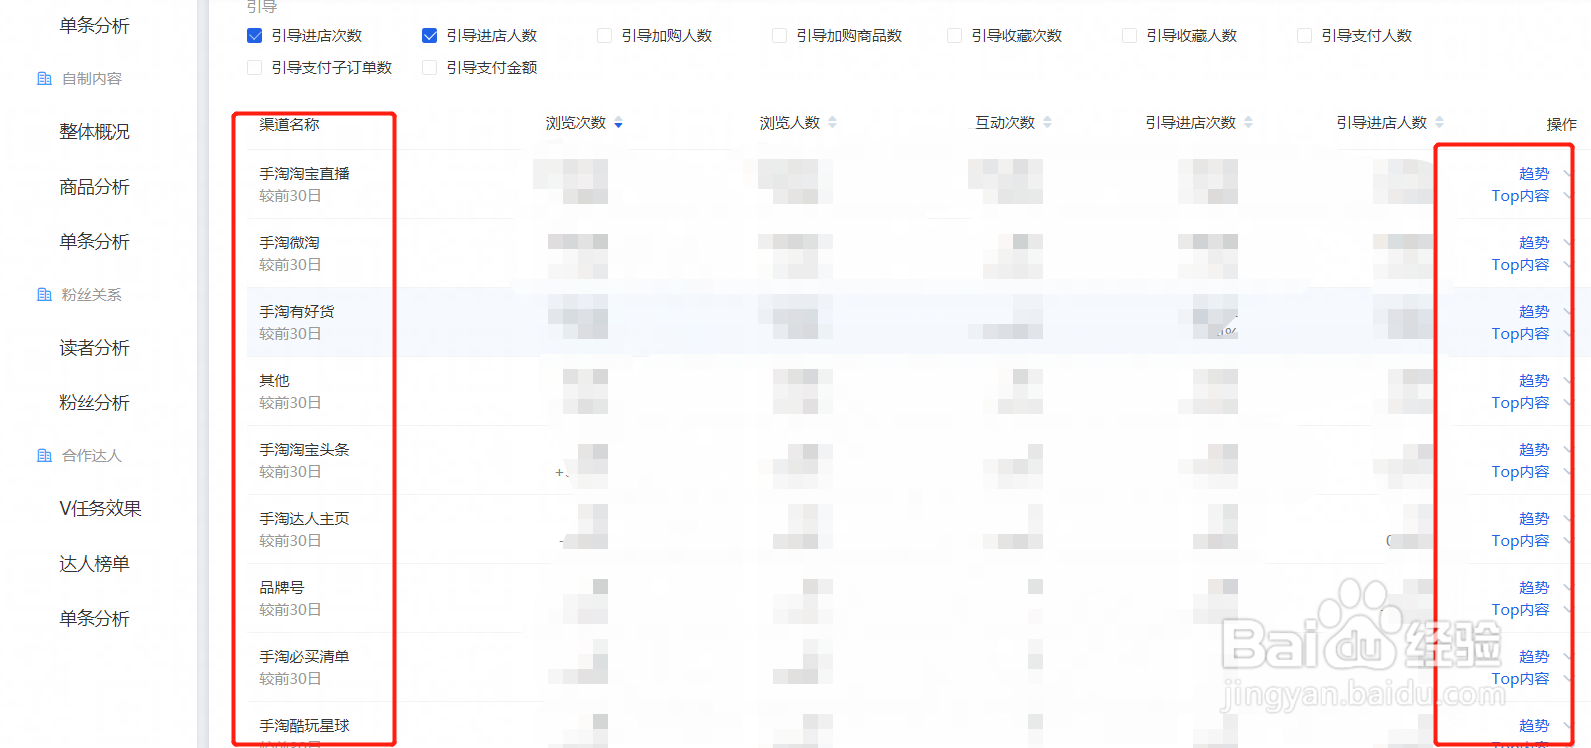
Task: Click the 自制内容 section icon
Action: 44,78
